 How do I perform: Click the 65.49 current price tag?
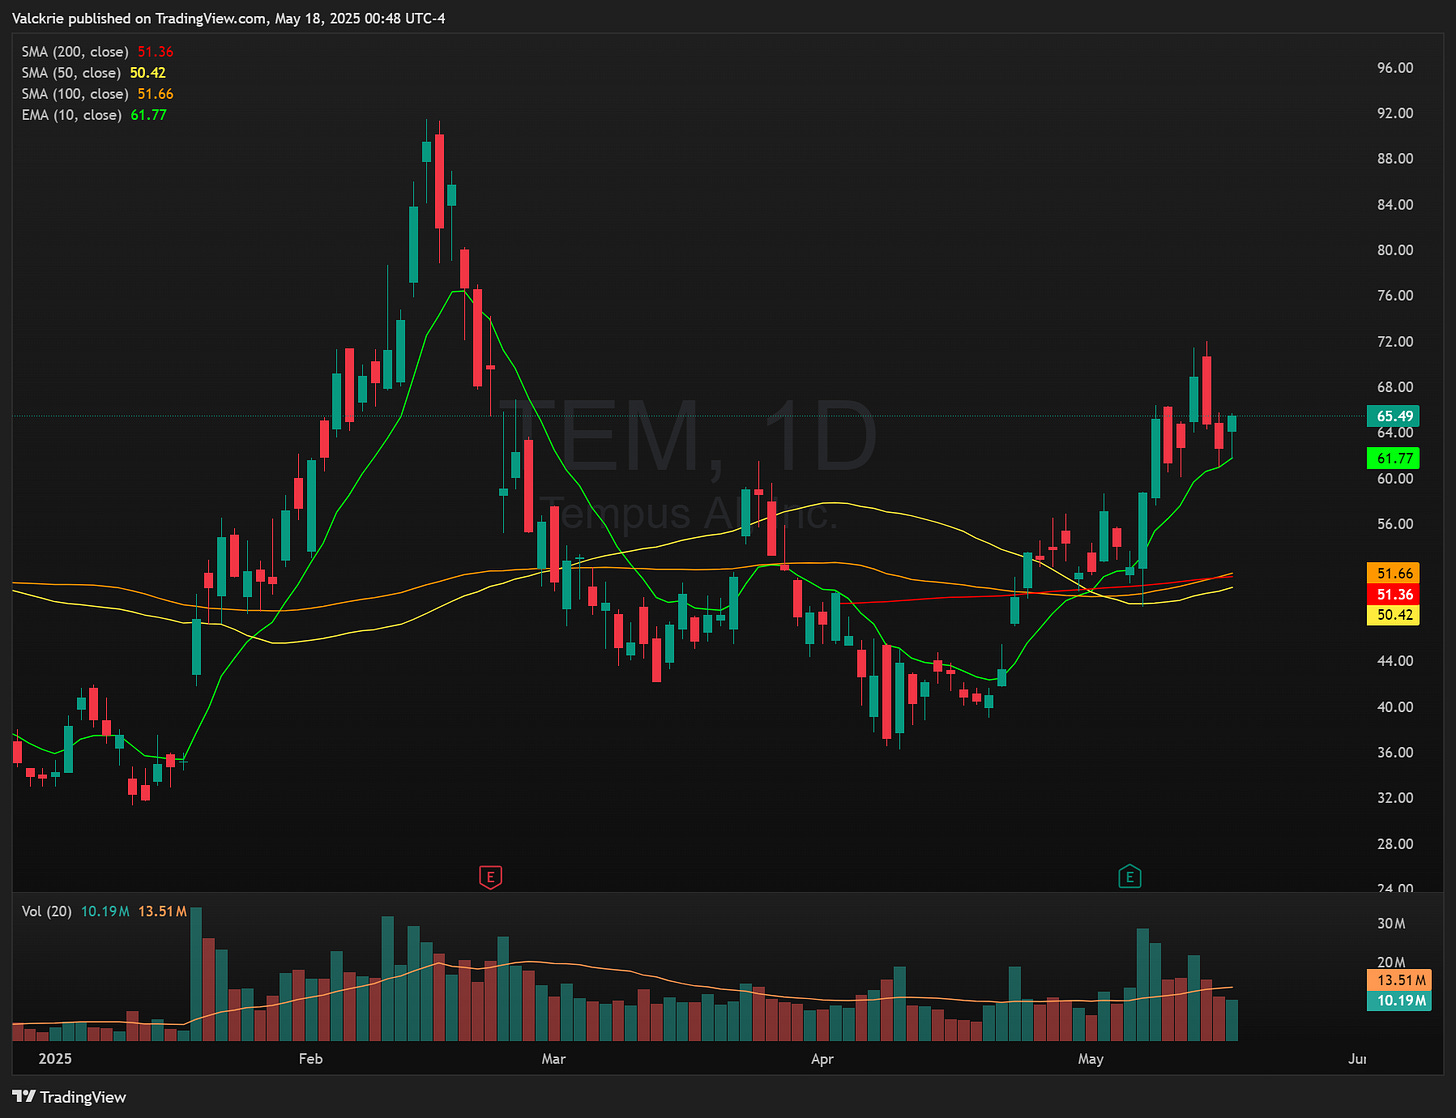coord(1395,416)
